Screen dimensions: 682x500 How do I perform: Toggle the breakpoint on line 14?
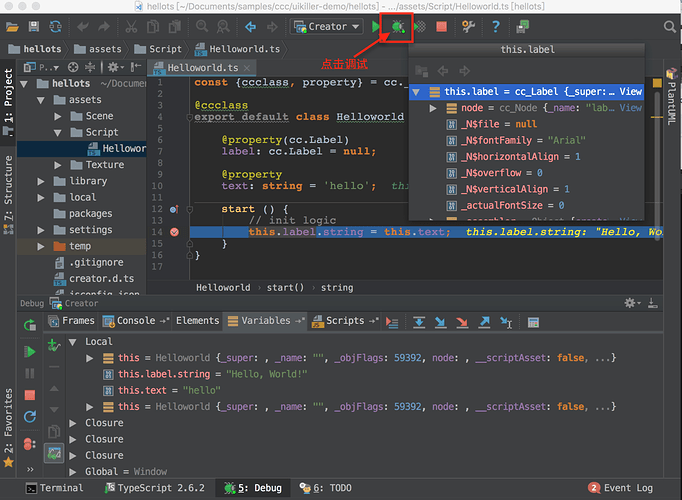point(174,232)
